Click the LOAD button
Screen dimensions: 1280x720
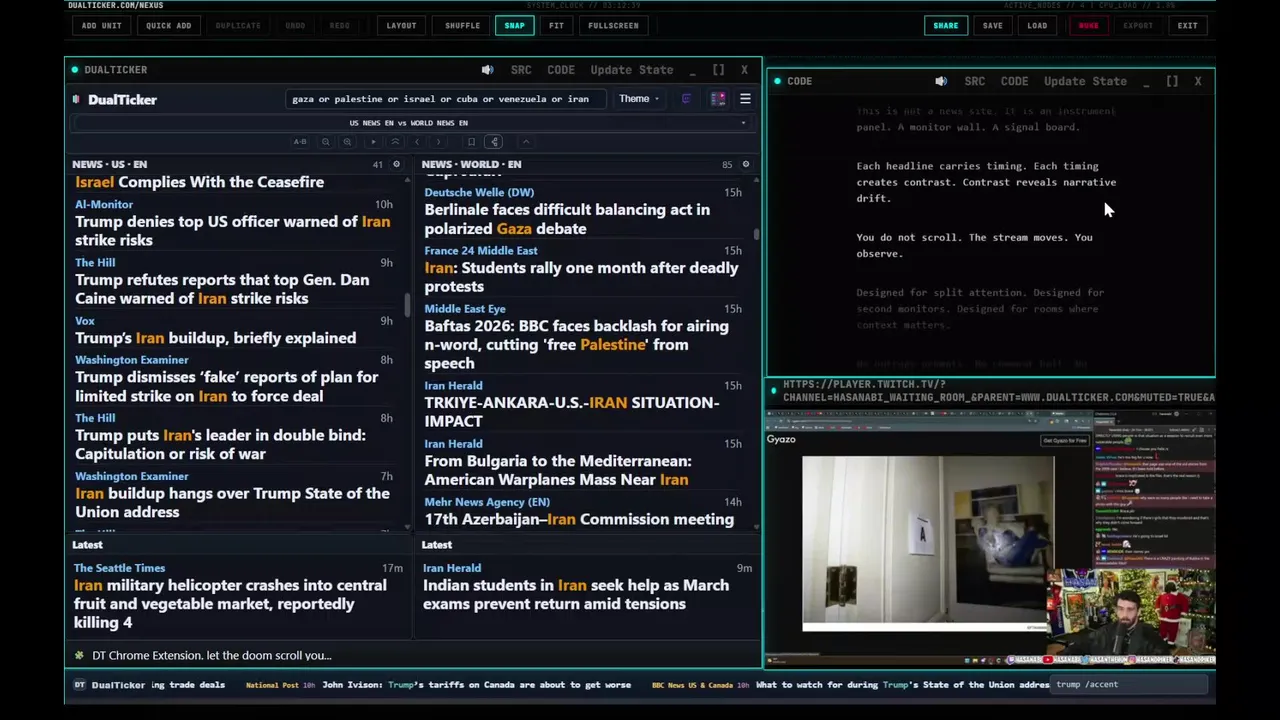(1037, 25)
